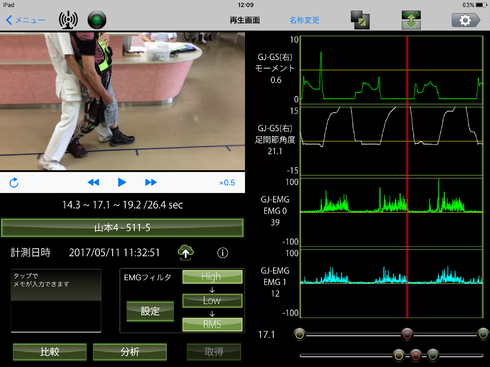The image size is (490, 367).
Task: Click the reload video circular arrow
Action: 14,183
